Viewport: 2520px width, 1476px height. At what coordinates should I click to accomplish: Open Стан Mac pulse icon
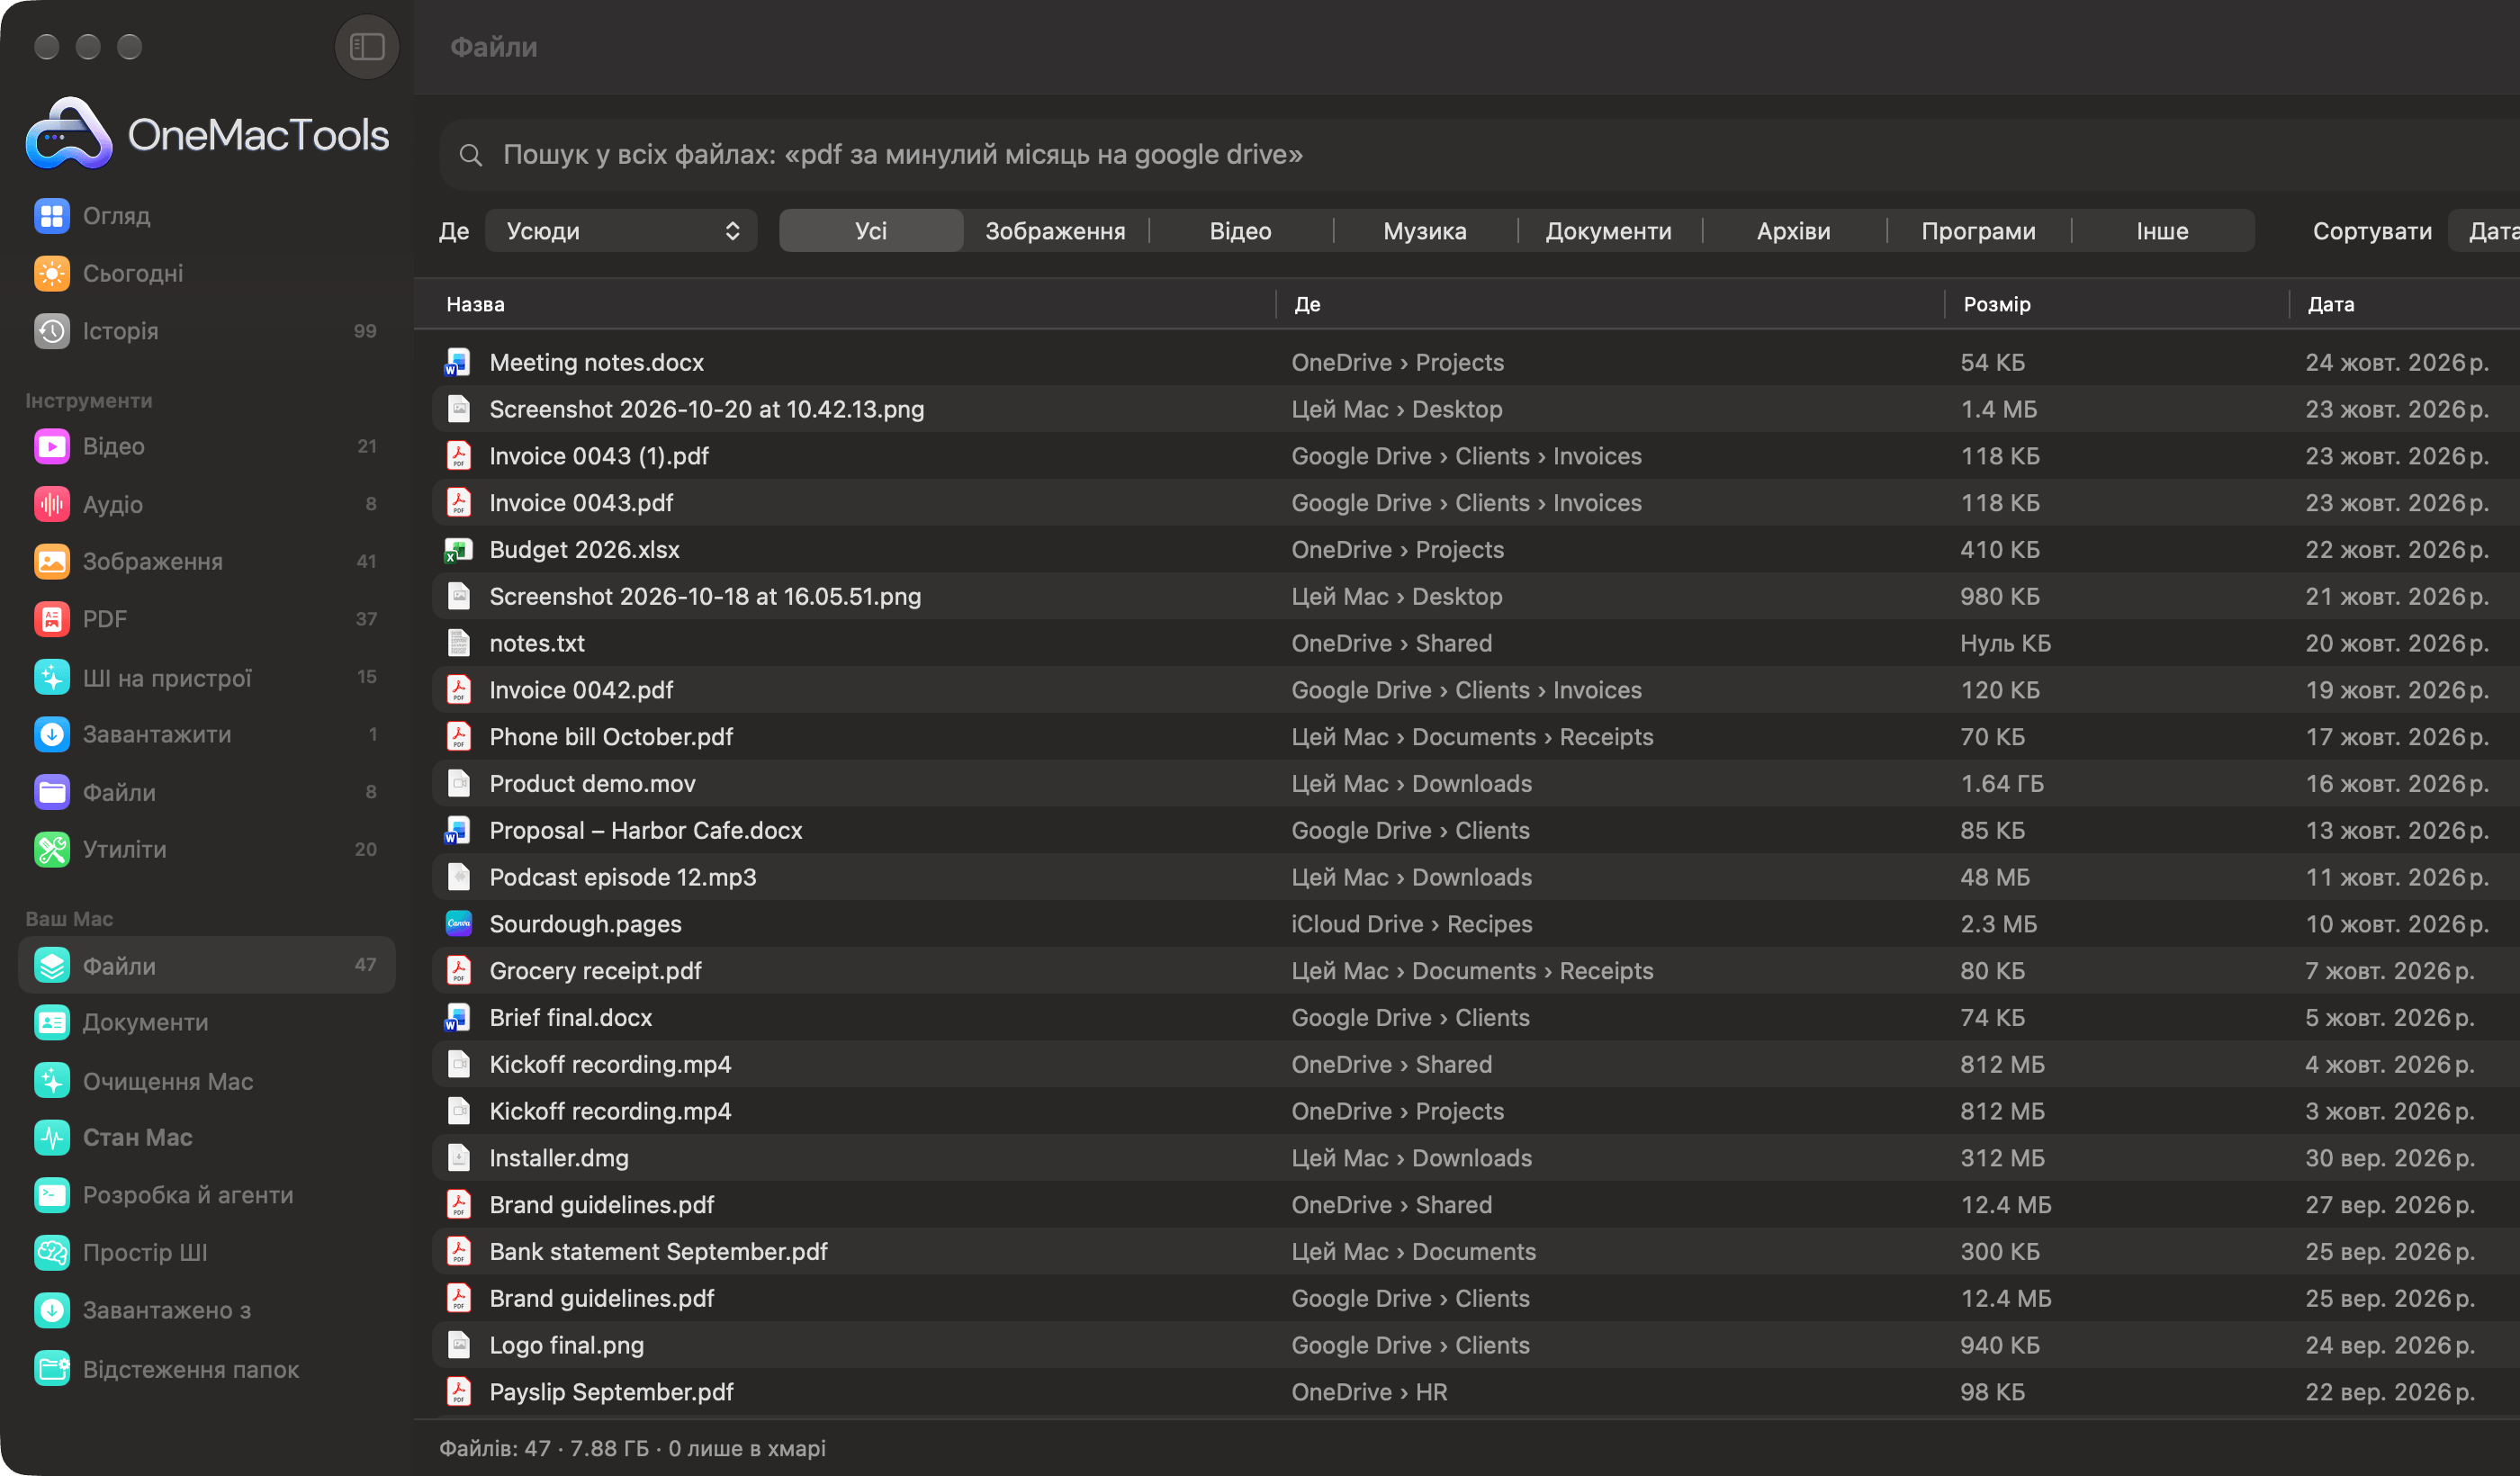52,1137
